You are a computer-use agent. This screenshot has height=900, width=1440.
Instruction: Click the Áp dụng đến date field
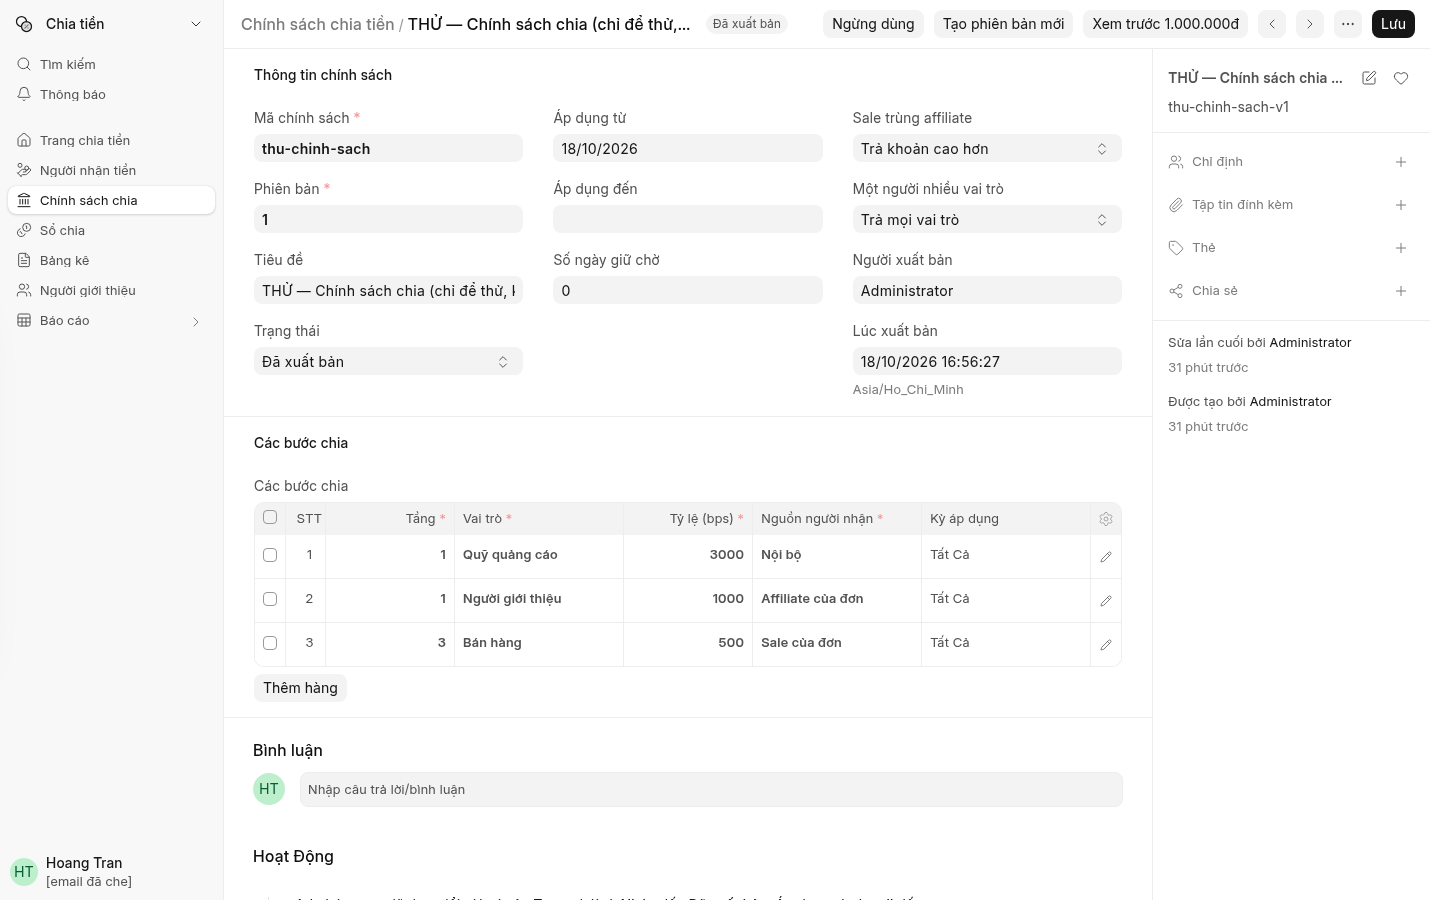[x=688, y=220]
